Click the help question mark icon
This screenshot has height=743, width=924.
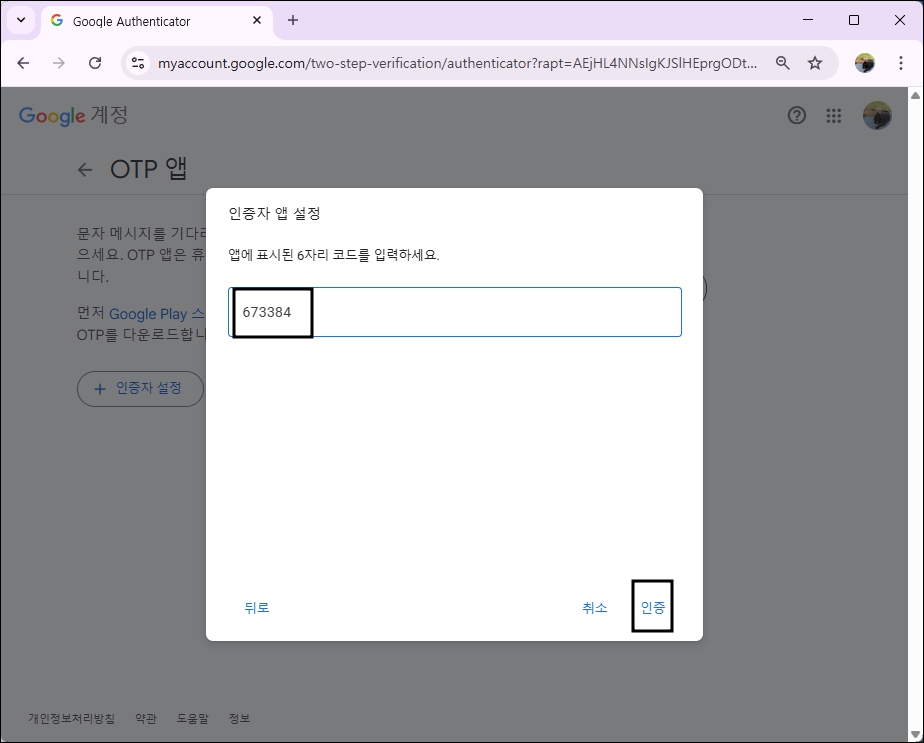pyautogui.click(x=796, y=116)
